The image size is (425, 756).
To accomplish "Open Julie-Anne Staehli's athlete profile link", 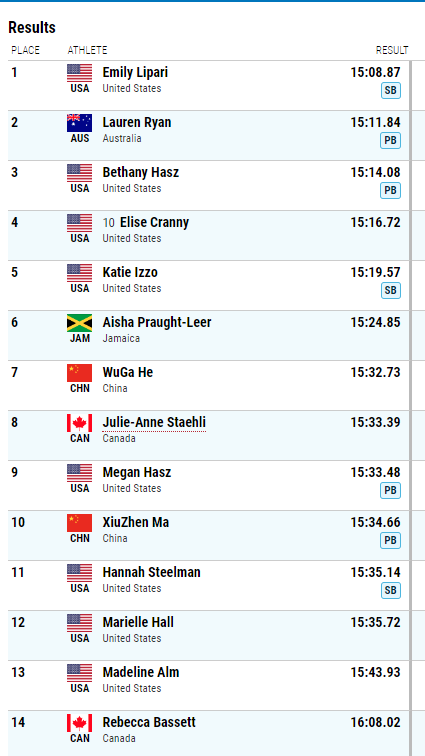I will pos(154,423).
